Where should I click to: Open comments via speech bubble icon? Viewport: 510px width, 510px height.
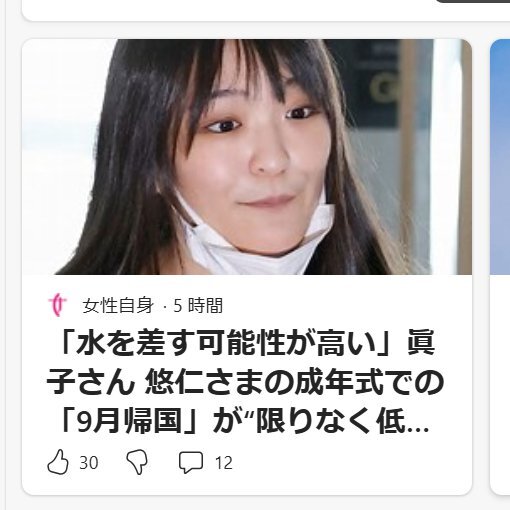click(x=191, y=462)
